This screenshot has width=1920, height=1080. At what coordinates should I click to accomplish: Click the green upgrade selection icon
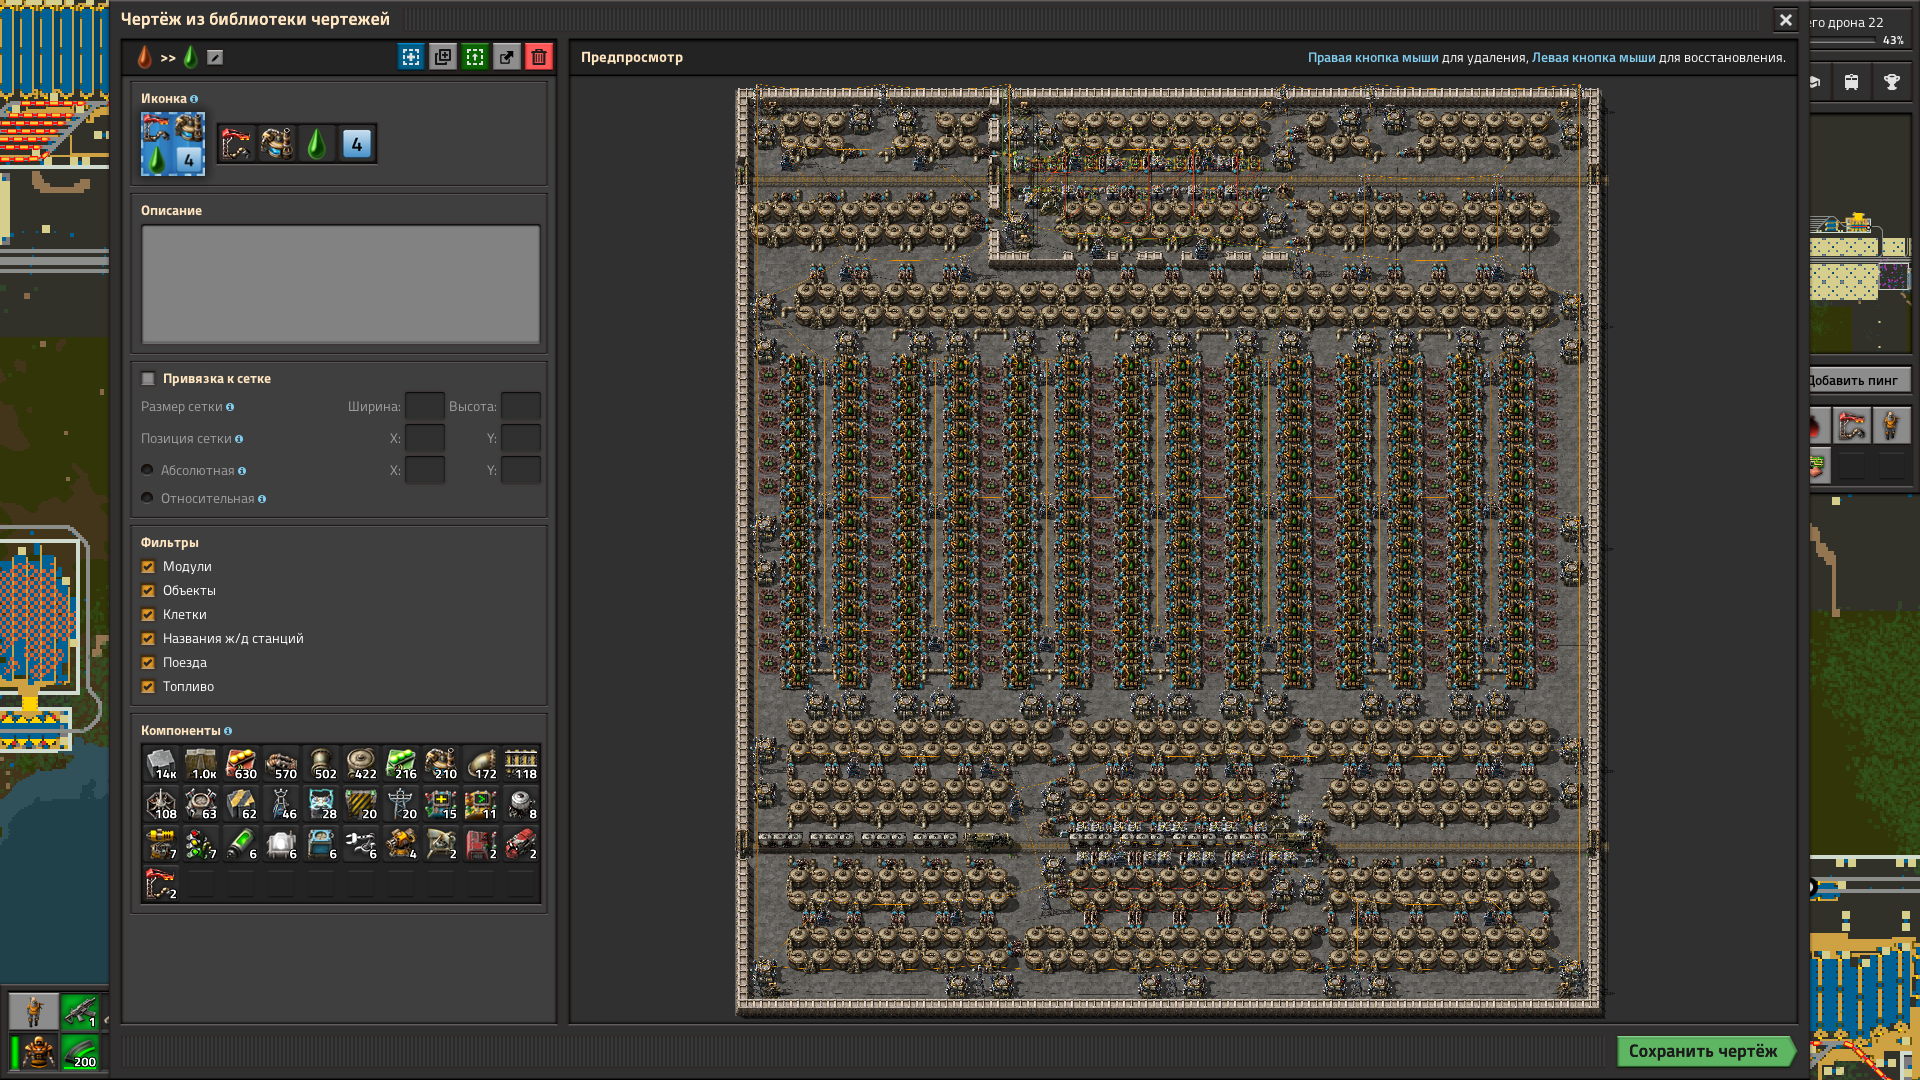[x=475, y=57]
